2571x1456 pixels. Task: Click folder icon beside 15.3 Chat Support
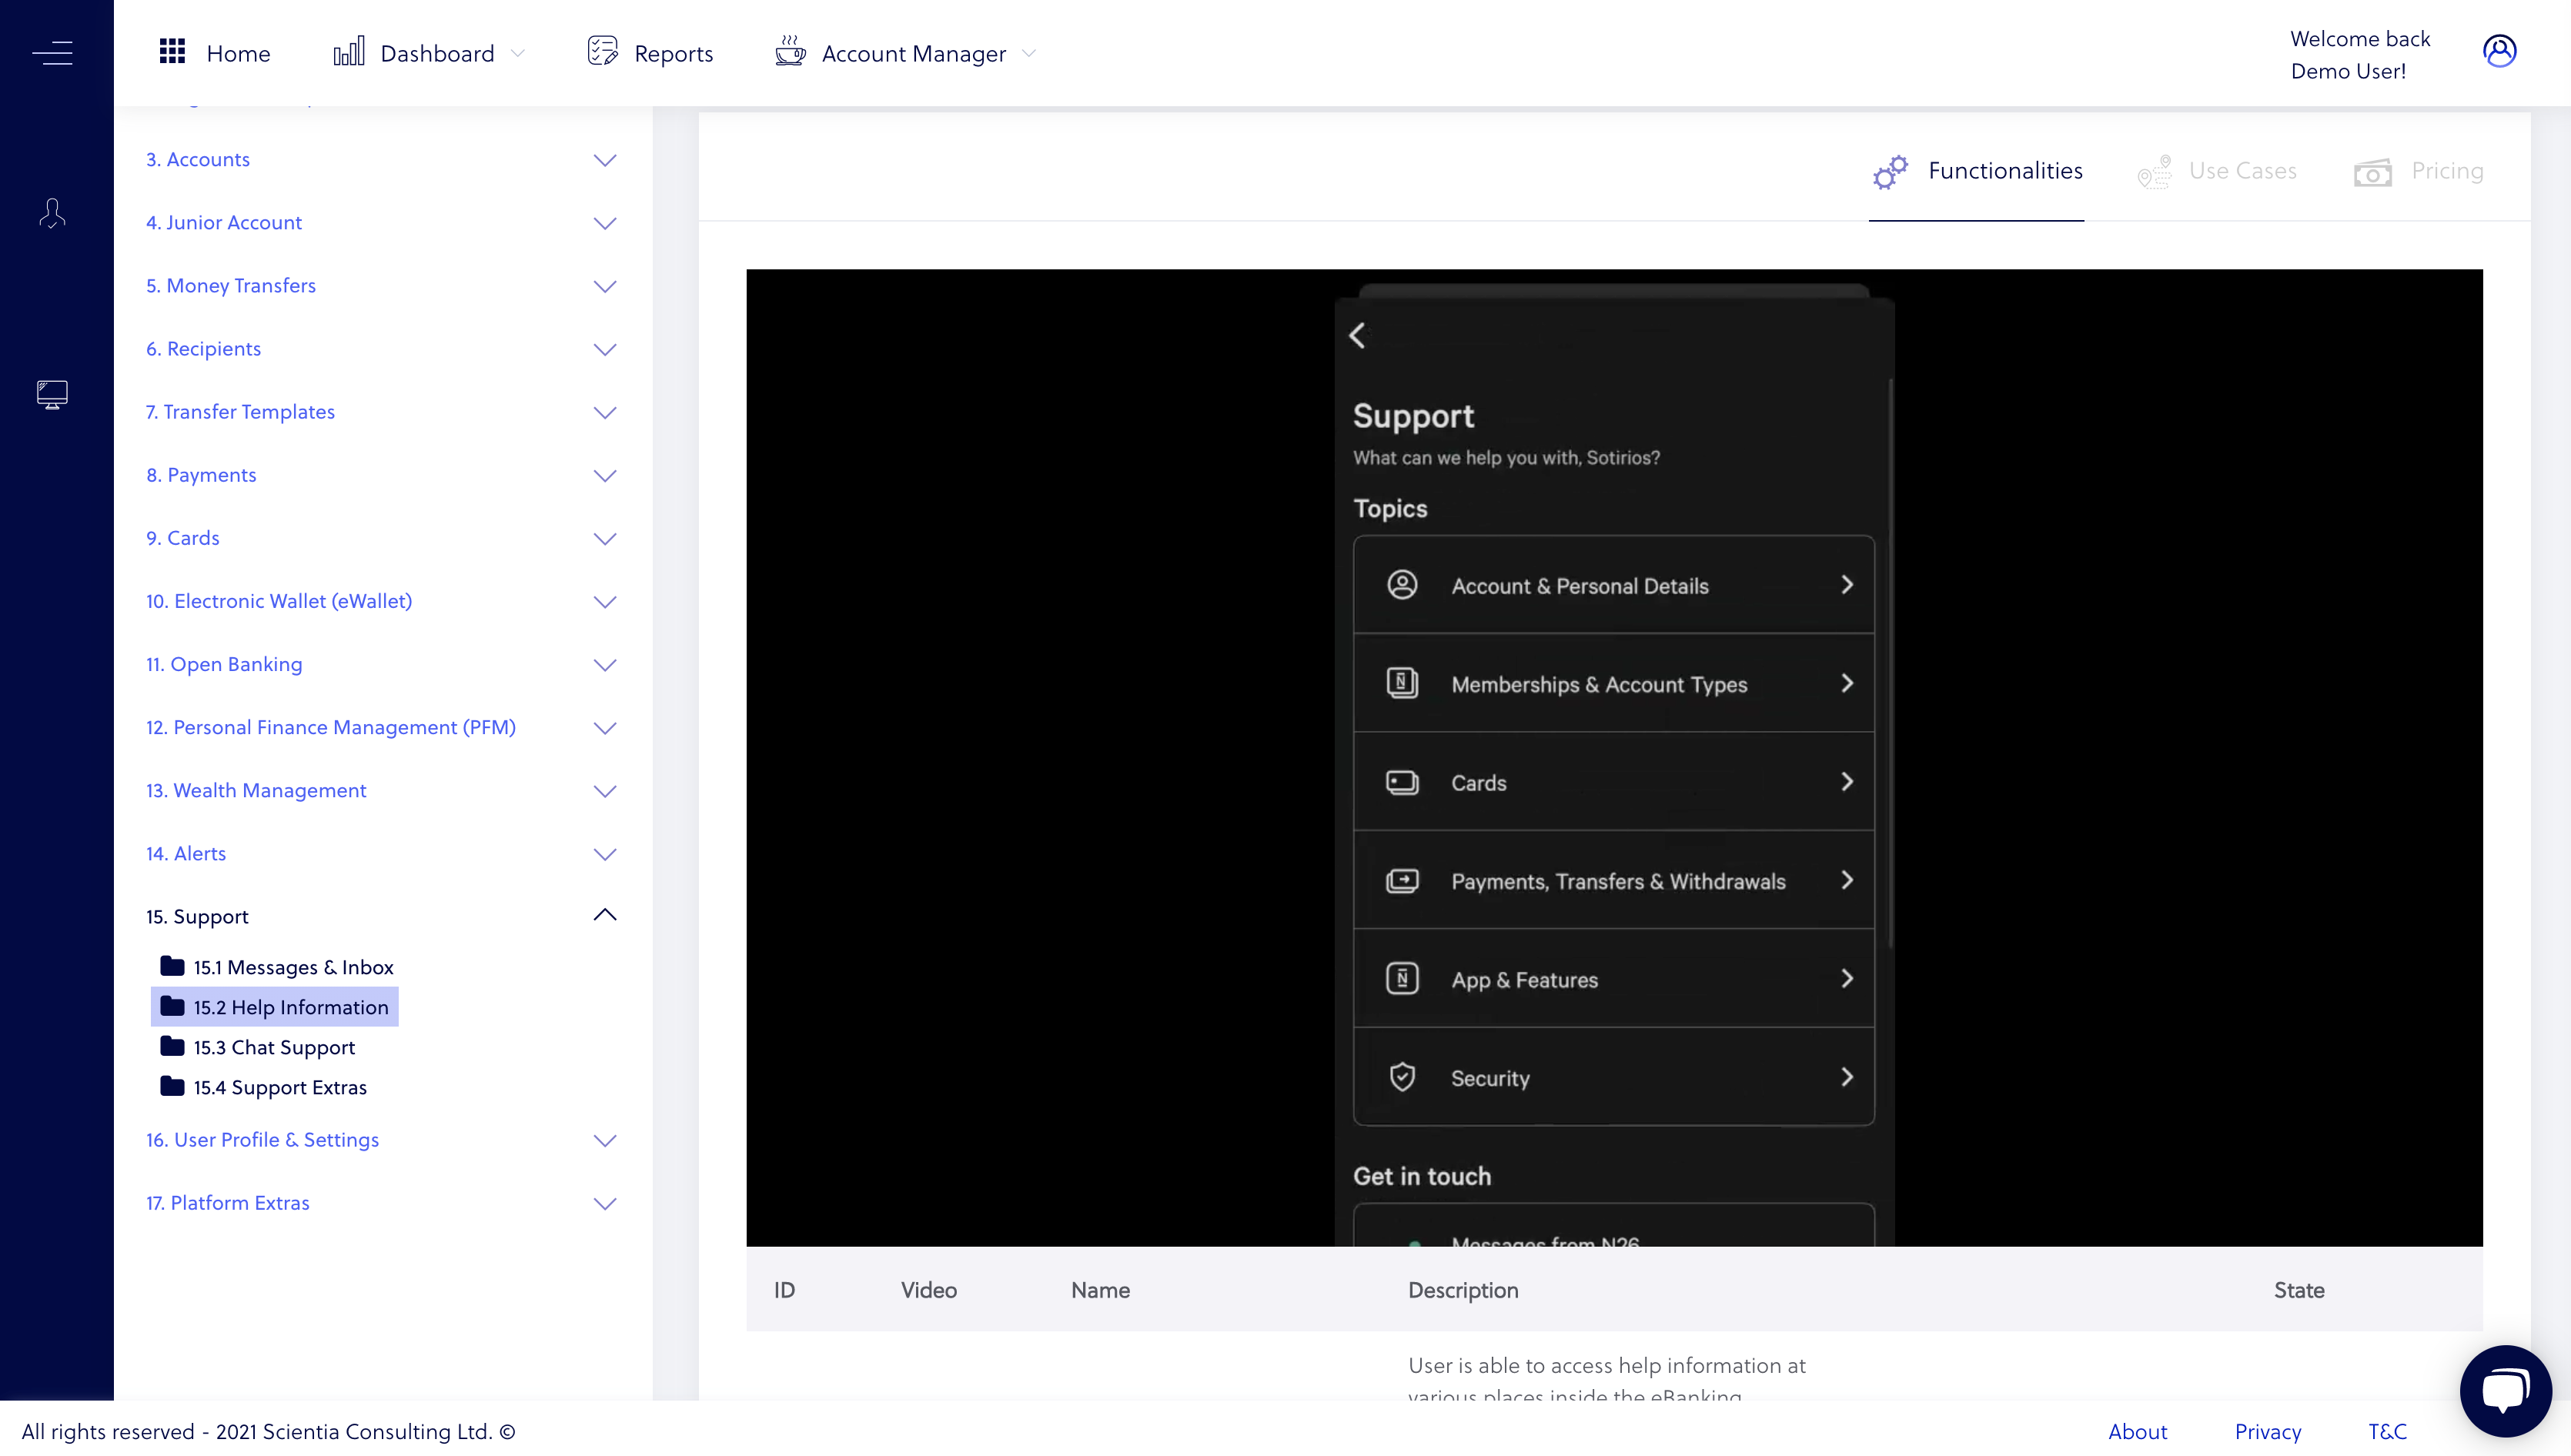[172, 1046]
